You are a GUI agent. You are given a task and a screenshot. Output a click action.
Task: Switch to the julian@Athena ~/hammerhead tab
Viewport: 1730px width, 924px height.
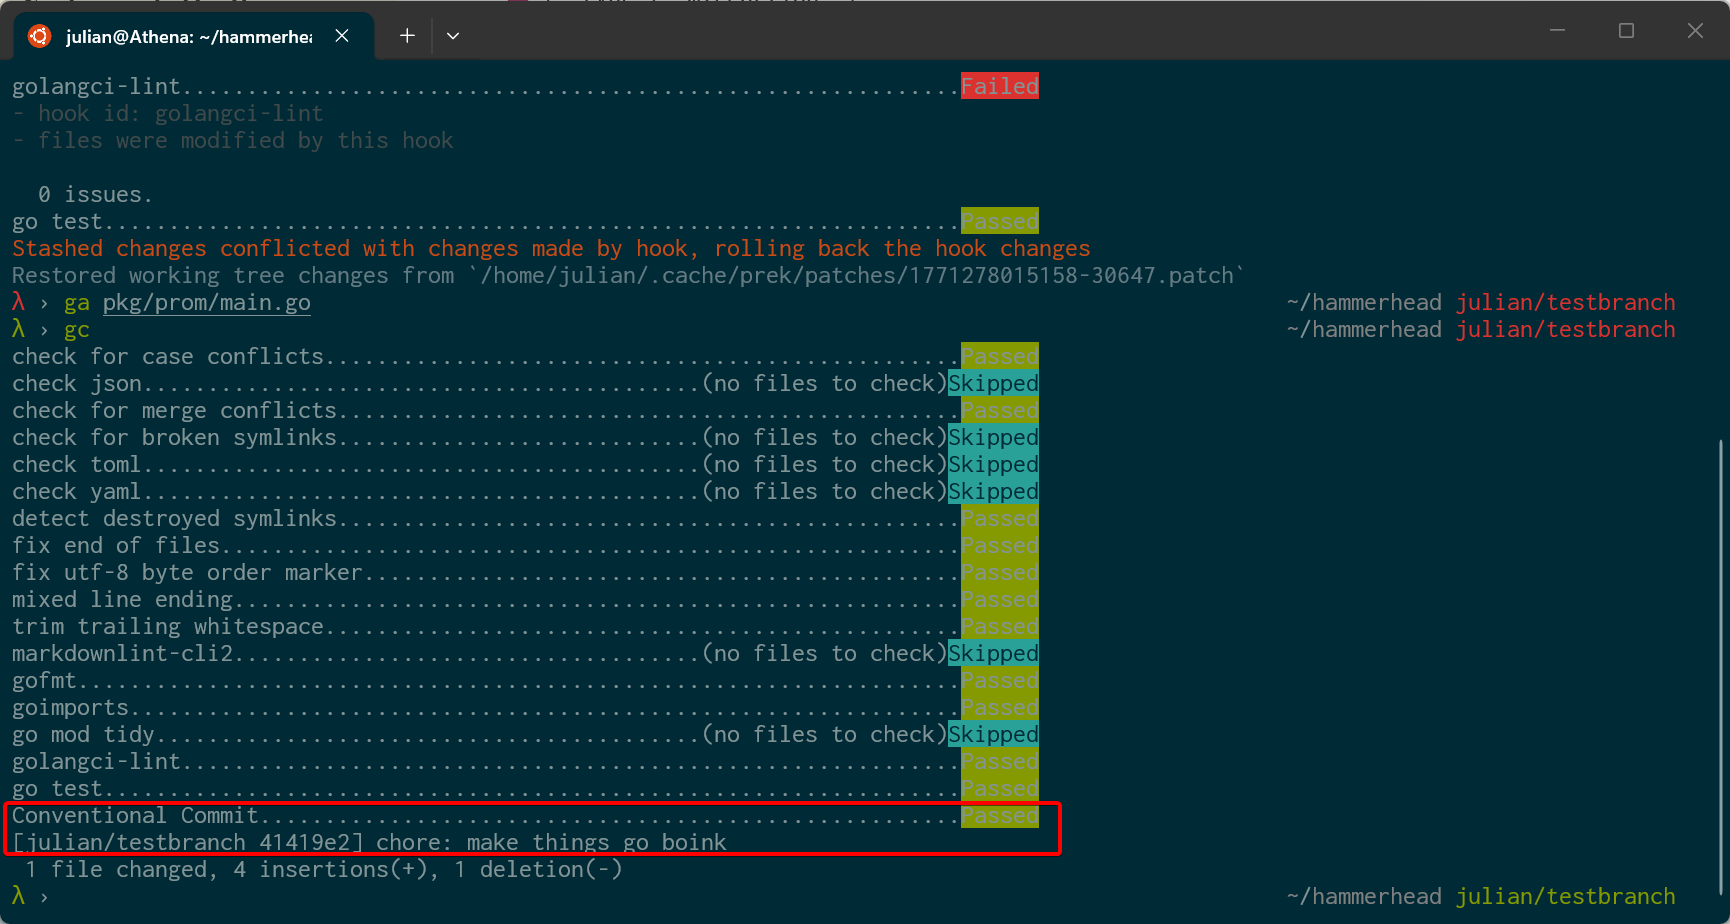(188, 37)
